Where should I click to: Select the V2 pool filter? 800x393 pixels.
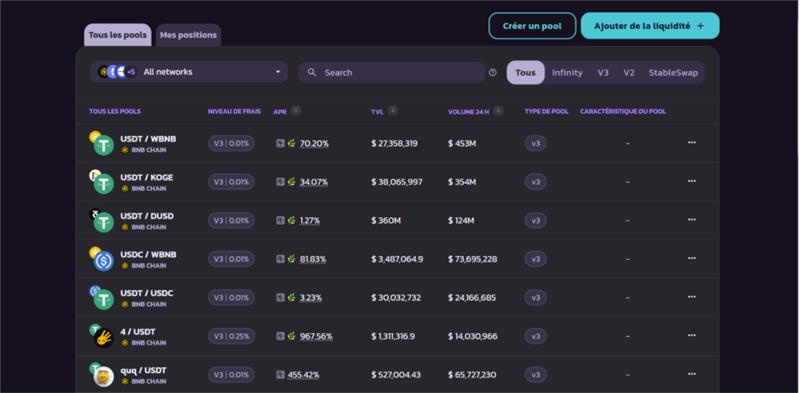[629, 72]
